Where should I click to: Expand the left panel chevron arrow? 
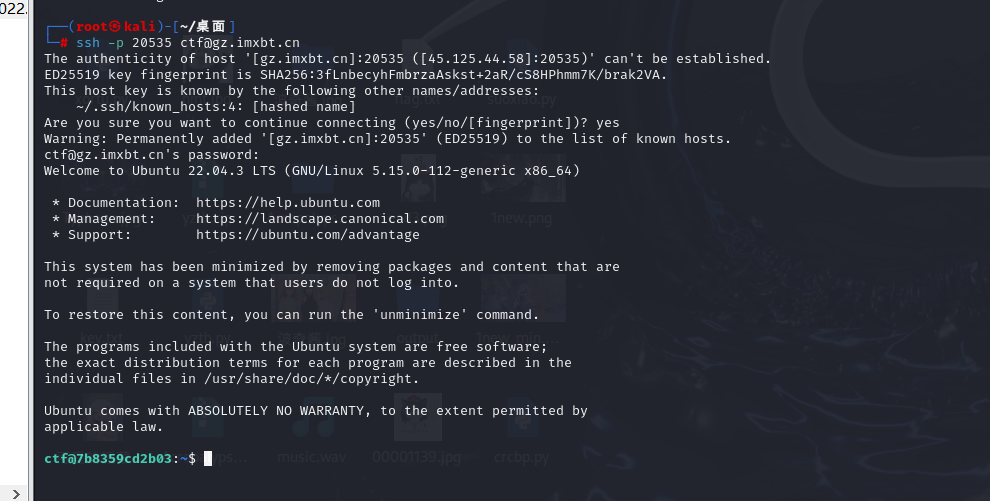coord(16,493)
